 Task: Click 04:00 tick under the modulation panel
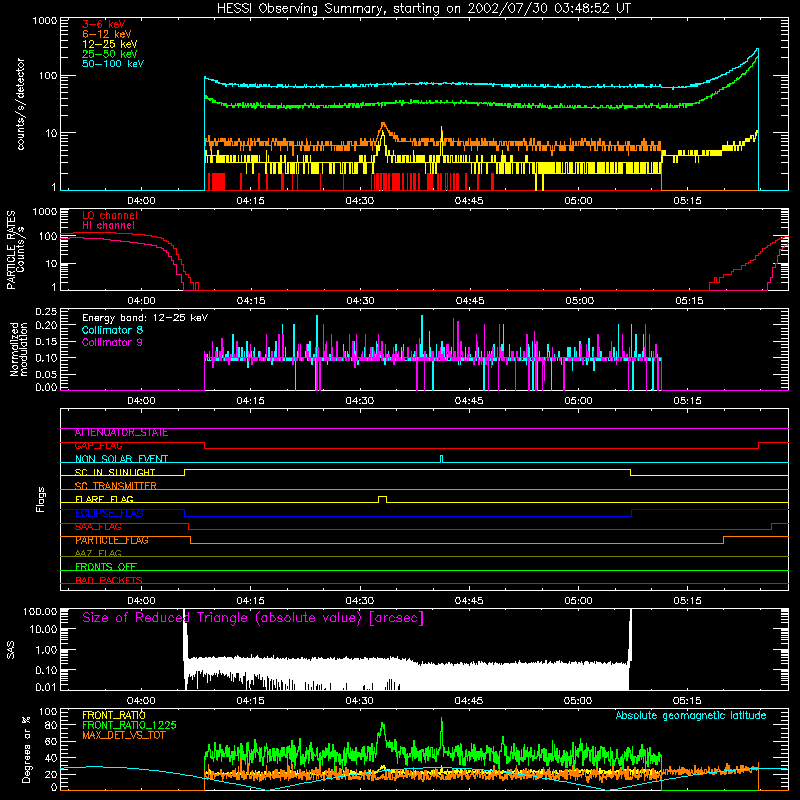(x=141, y=401)
